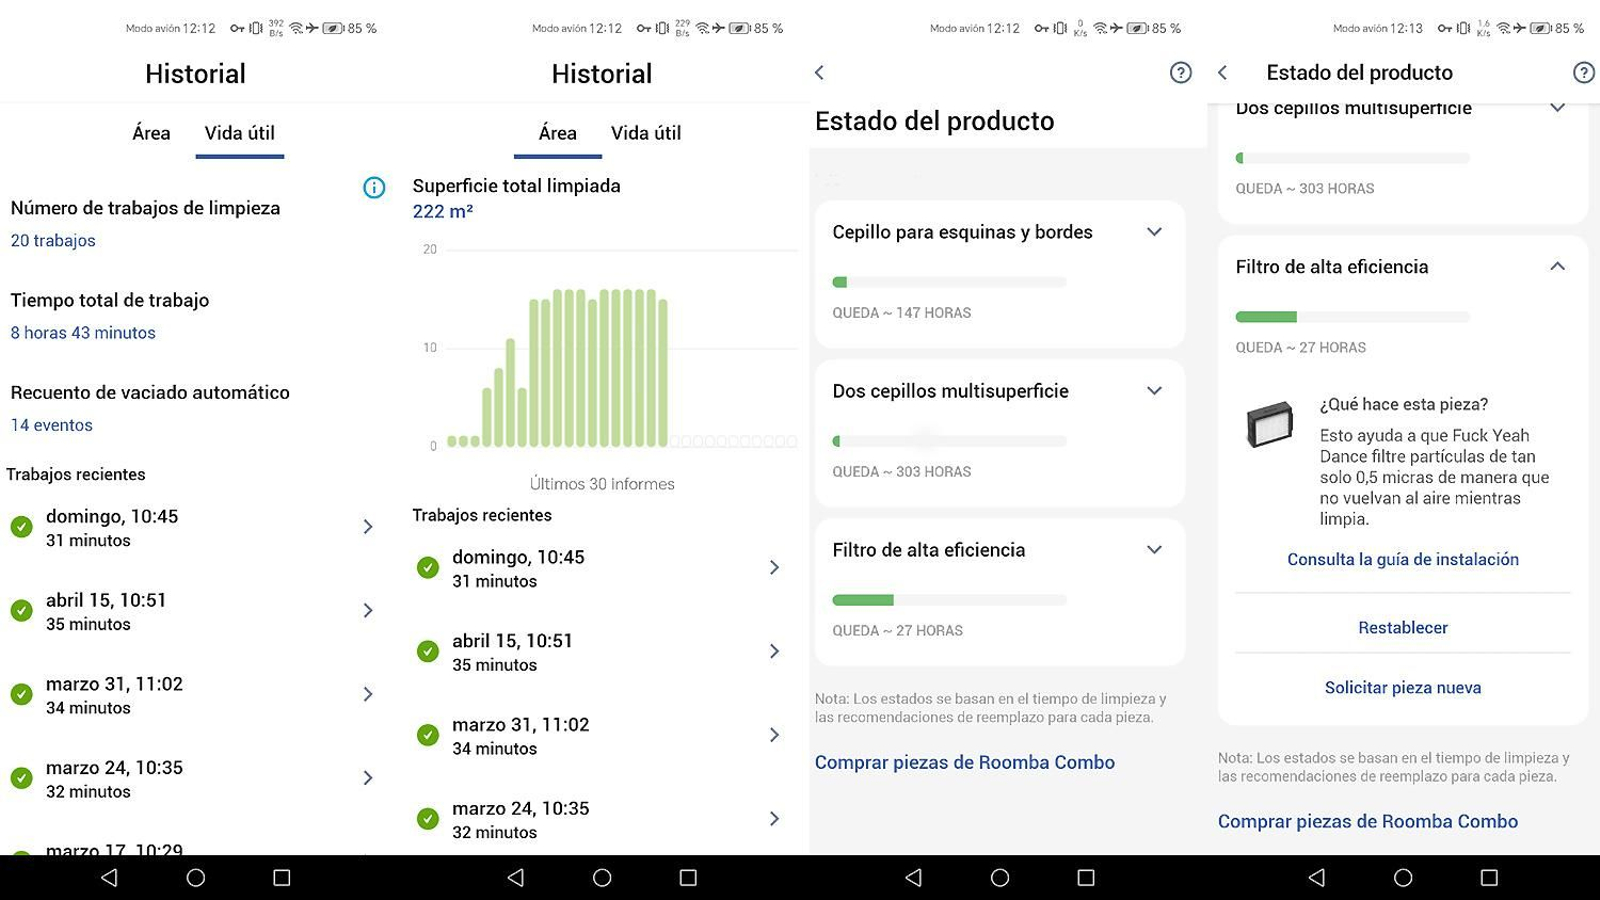
Task: Click the back chevron on the third panel
Action: 819,72
